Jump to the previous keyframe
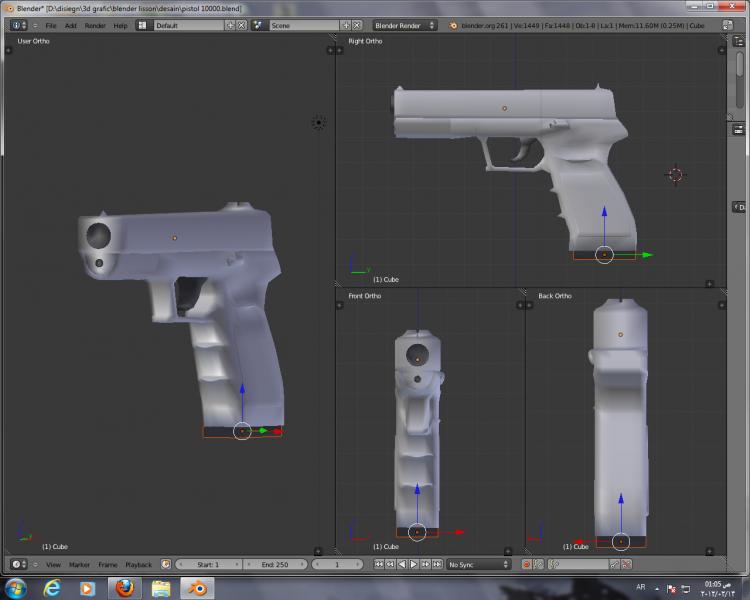This screenshot has height=600, width=750. [390, 564]
